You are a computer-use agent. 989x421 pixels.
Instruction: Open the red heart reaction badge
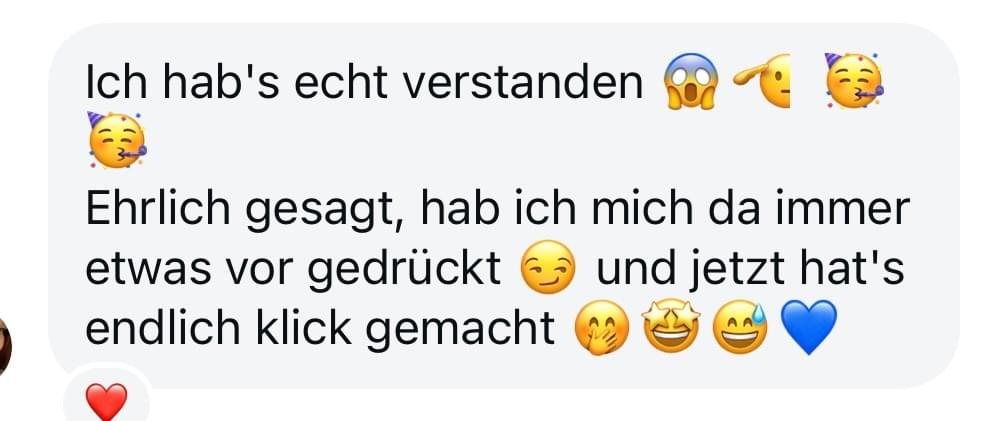pos(106,401)
